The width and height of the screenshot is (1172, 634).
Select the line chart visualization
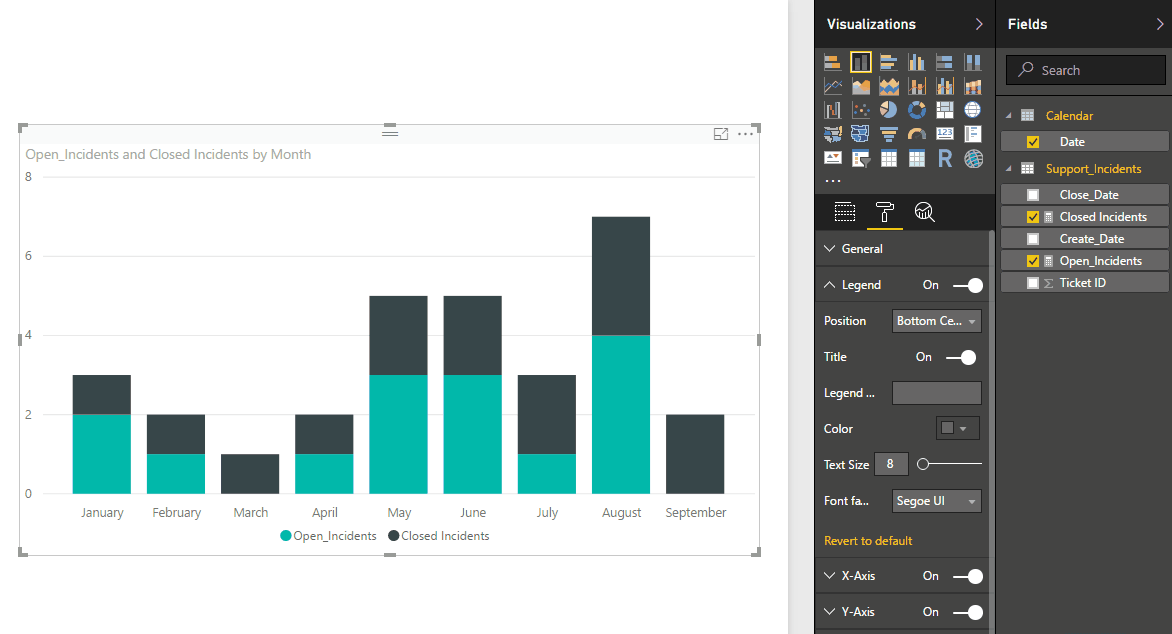point(832,87)
